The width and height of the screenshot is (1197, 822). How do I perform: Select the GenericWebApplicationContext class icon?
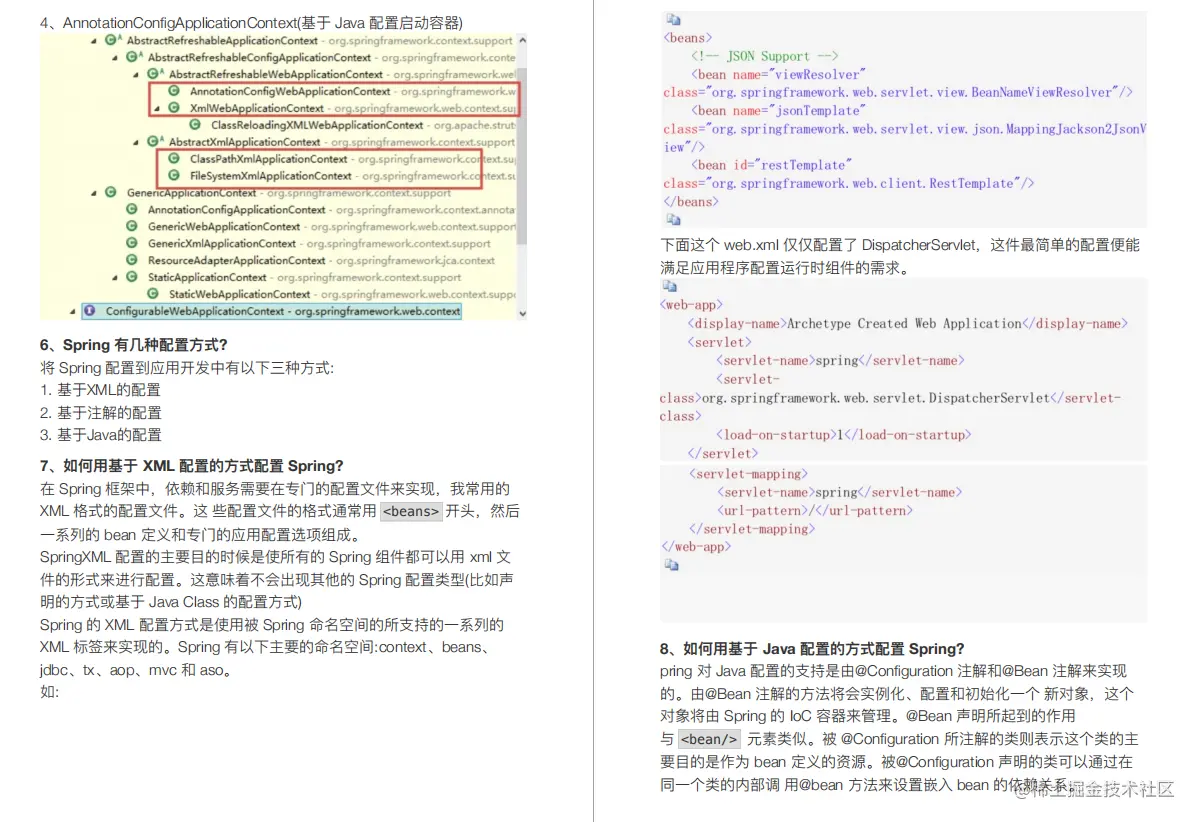tap(132, 226)
